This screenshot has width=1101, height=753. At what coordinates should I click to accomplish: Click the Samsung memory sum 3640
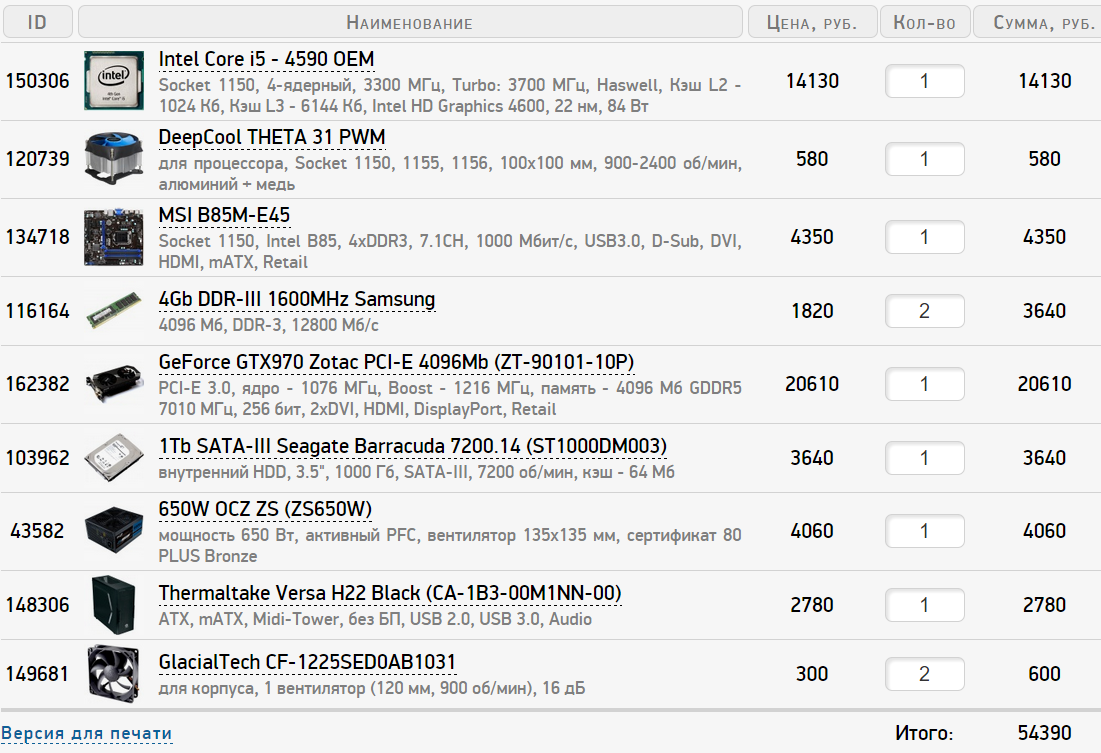pyautogui.click(x=1045, y=310)
